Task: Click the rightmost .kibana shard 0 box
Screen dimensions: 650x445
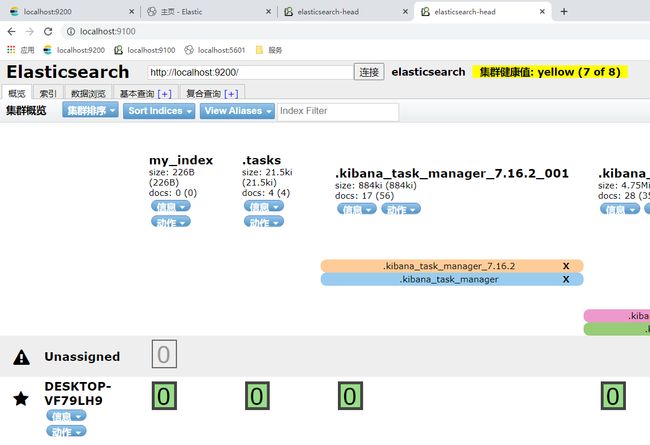Action: click(613, 396)
